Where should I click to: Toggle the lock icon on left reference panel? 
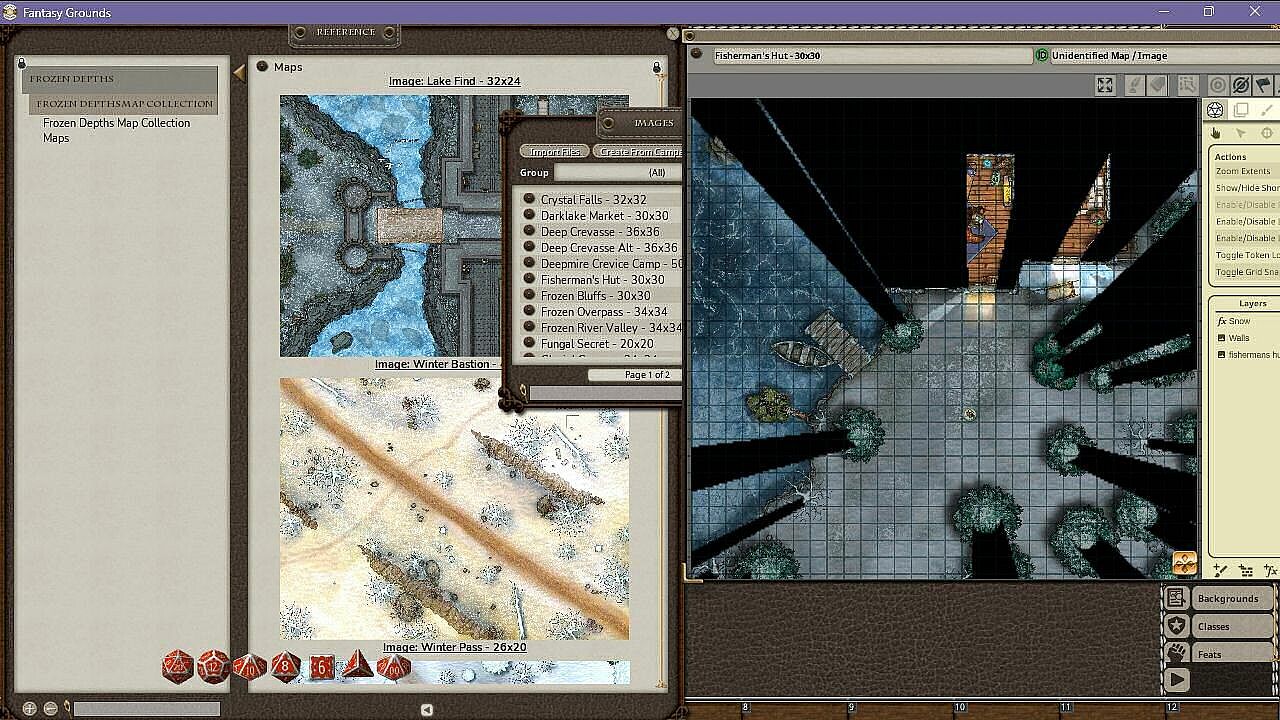click(22, 63)
